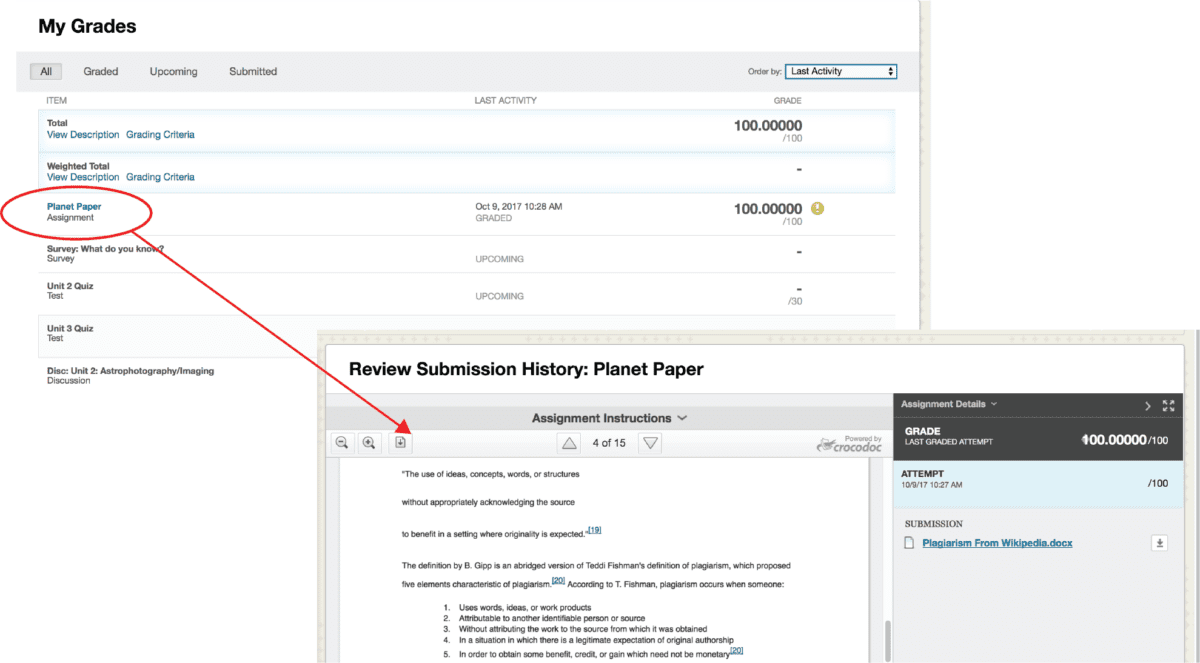Click download icon beside Plagiarism From Wikipedia.docx
Screen dimensions: 1200x663
click(x=1160, y=543)
